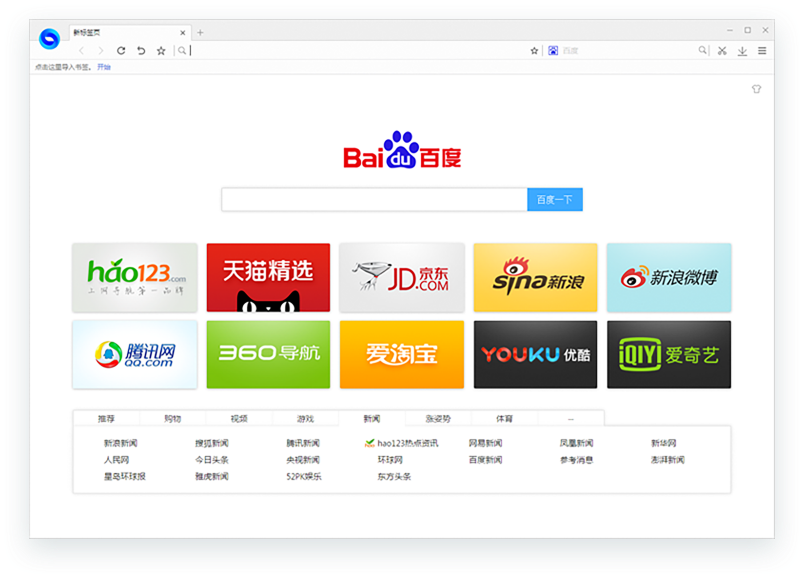Open the hao123 tile

pos(135,278)
